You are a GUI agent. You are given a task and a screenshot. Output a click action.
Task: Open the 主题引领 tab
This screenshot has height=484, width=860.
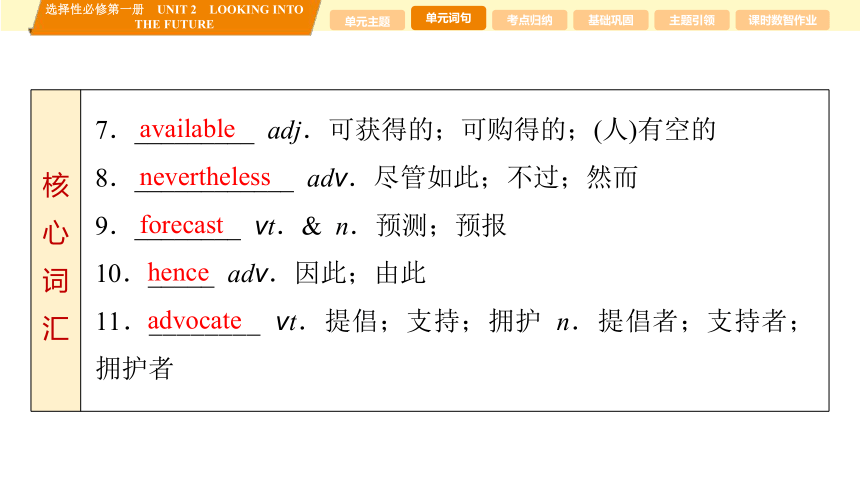(692, 20)
